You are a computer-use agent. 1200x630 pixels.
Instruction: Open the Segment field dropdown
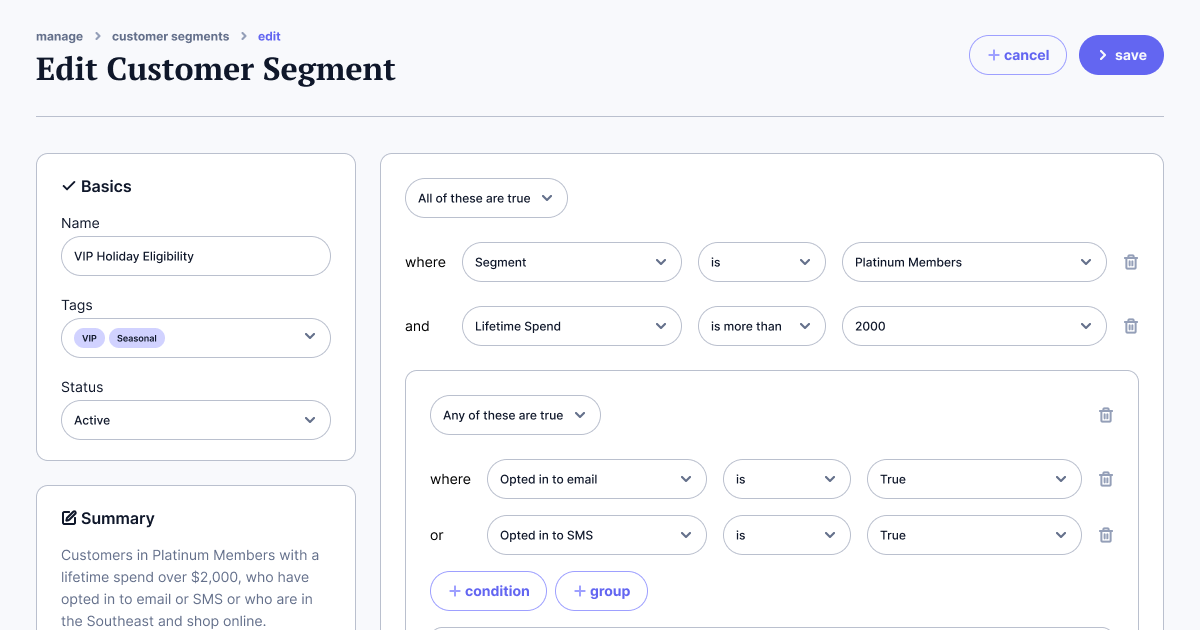(572, 262)
